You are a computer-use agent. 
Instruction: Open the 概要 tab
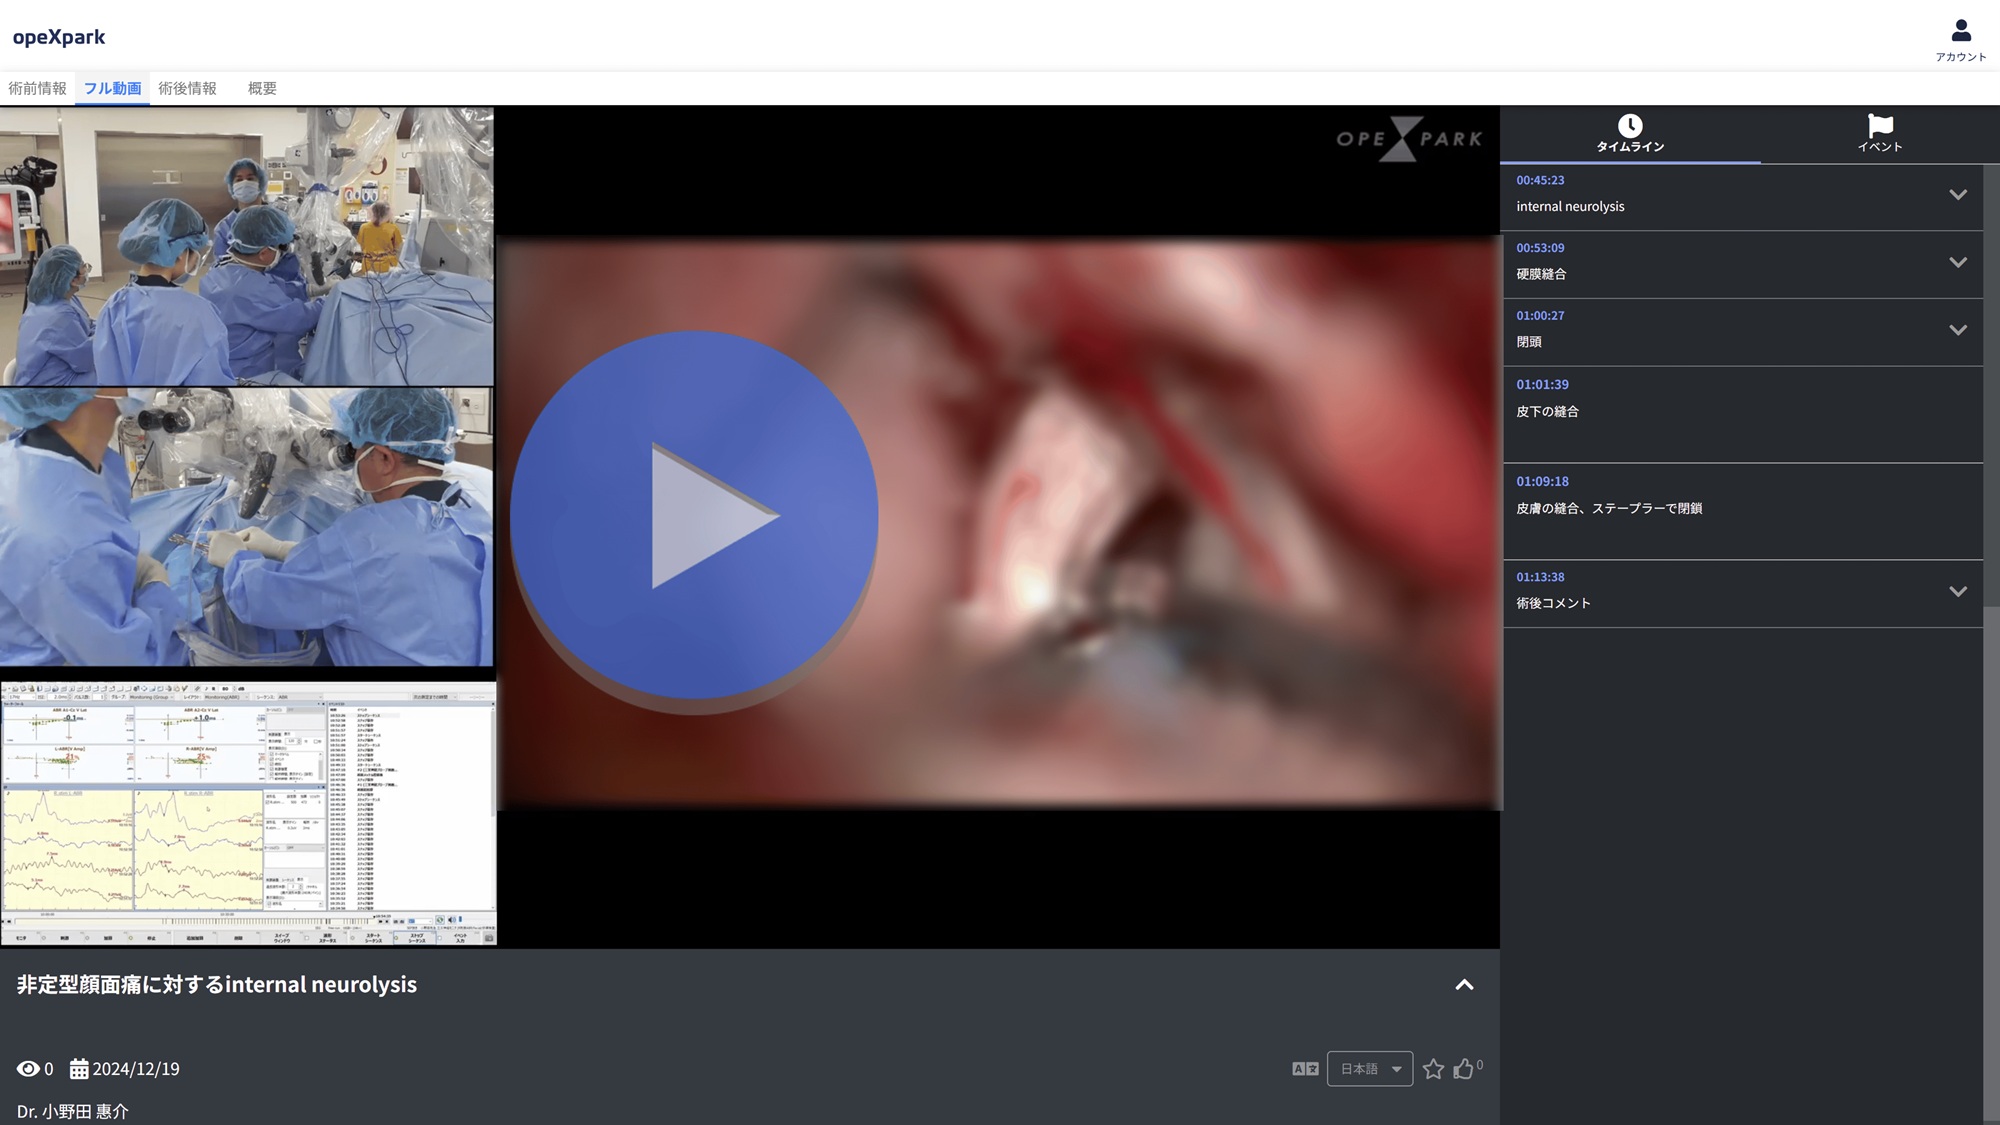point(262,88)
